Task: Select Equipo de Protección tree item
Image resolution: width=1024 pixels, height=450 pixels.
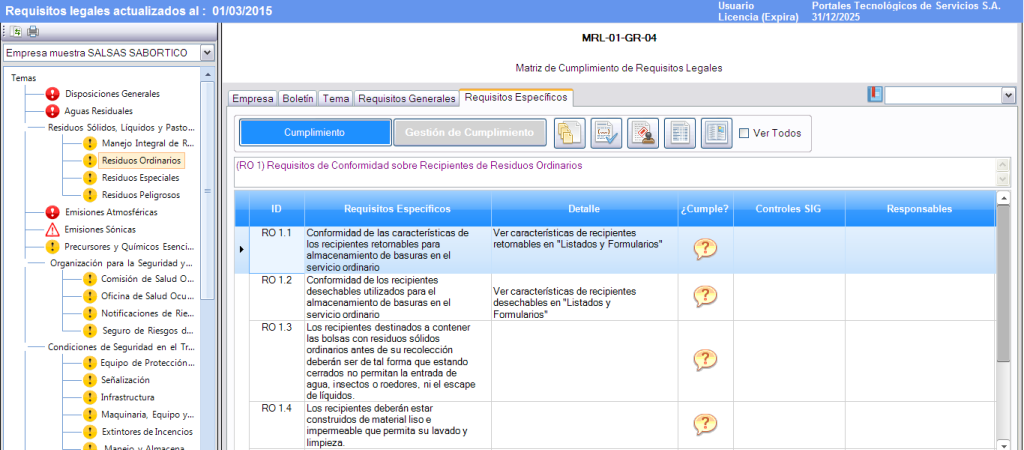Action: point(148,363)
